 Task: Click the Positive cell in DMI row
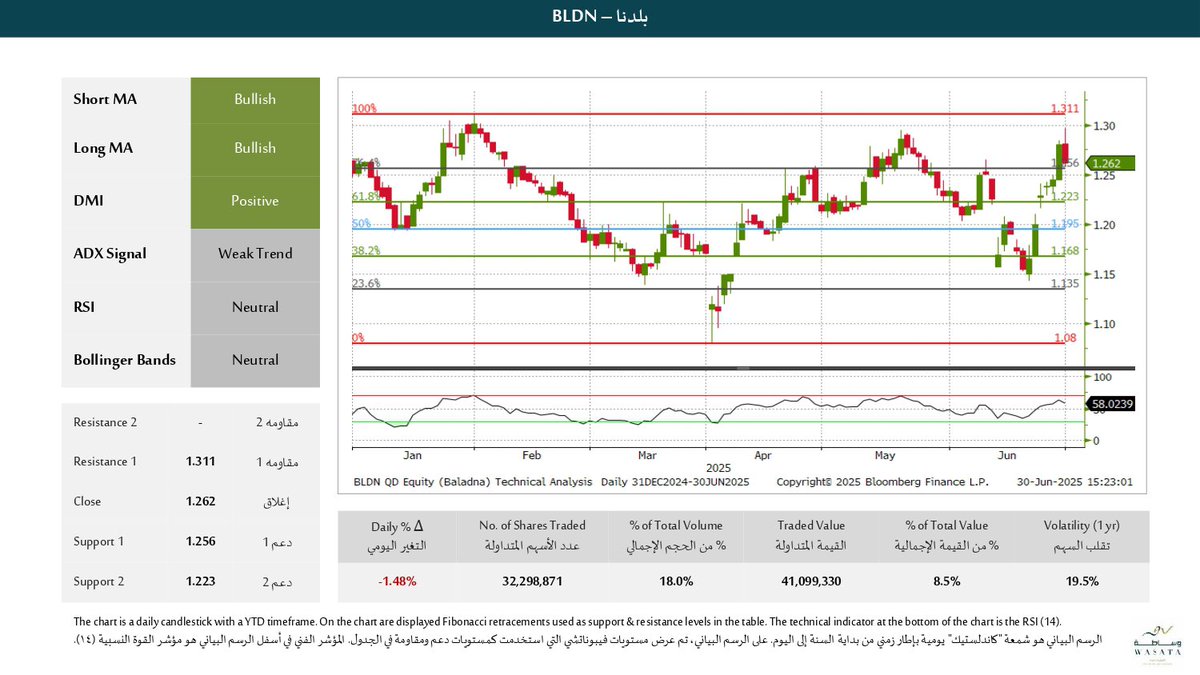pos(255,201)
